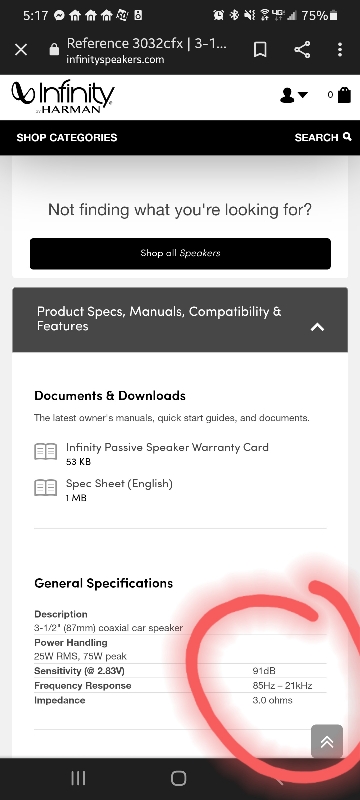Viewport: 360px width, 800px height.
Task: Collapse Product Specs, Manuals section chevron
Action: (x=317, y=327)
